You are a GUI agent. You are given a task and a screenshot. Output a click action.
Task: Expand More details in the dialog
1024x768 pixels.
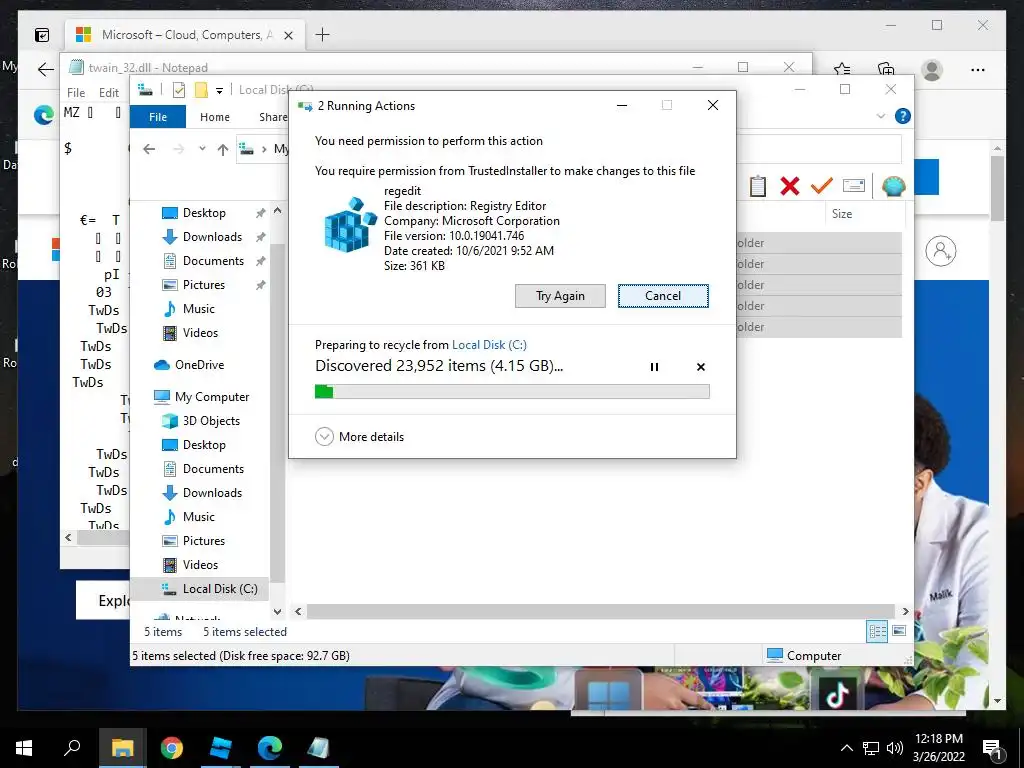[x=359, y=436]
